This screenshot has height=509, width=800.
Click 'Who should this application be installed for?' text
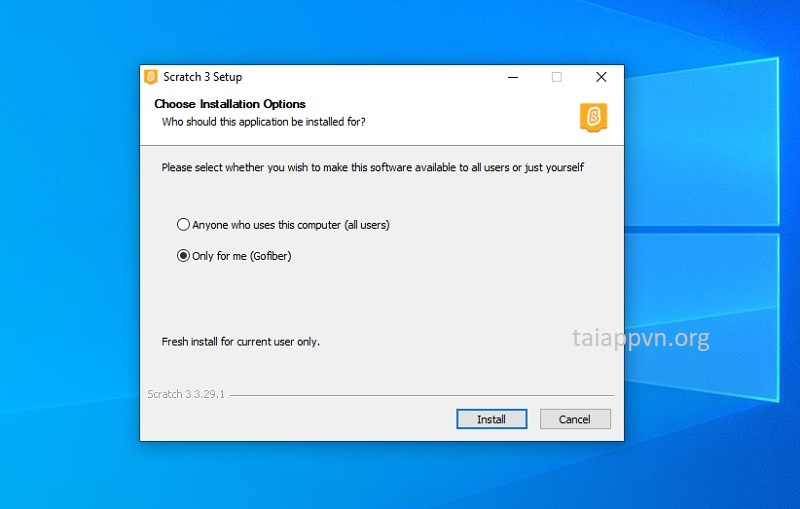[x=263, y=121]
